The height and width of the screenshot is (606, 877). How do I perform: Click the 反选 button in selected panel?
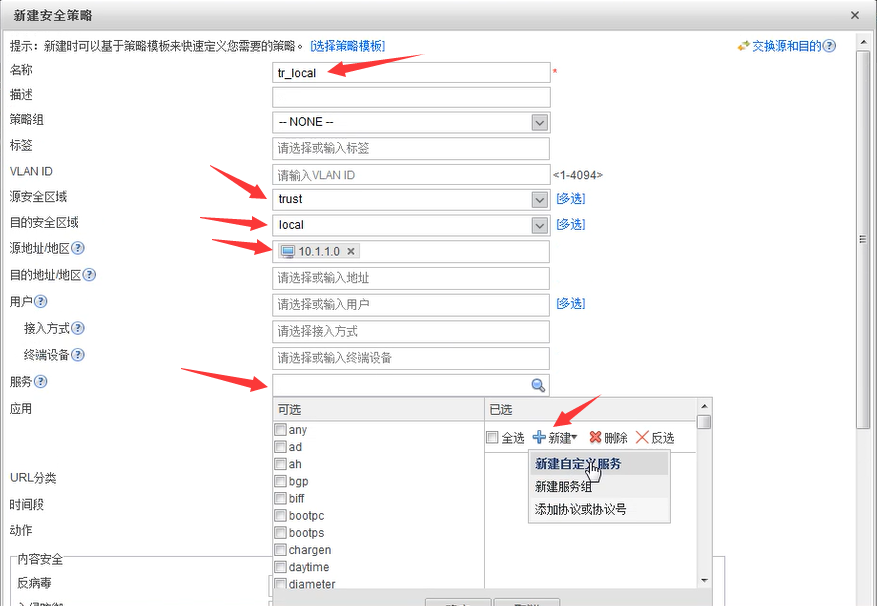coord(656,437)
